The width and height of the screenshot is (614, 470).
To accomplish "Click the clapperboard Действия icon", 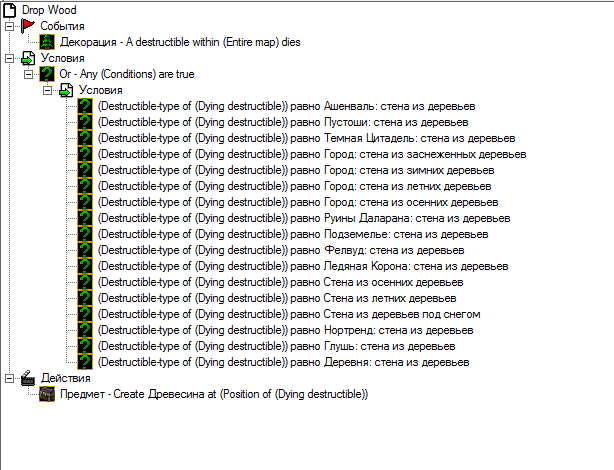I will click(28, 378).
